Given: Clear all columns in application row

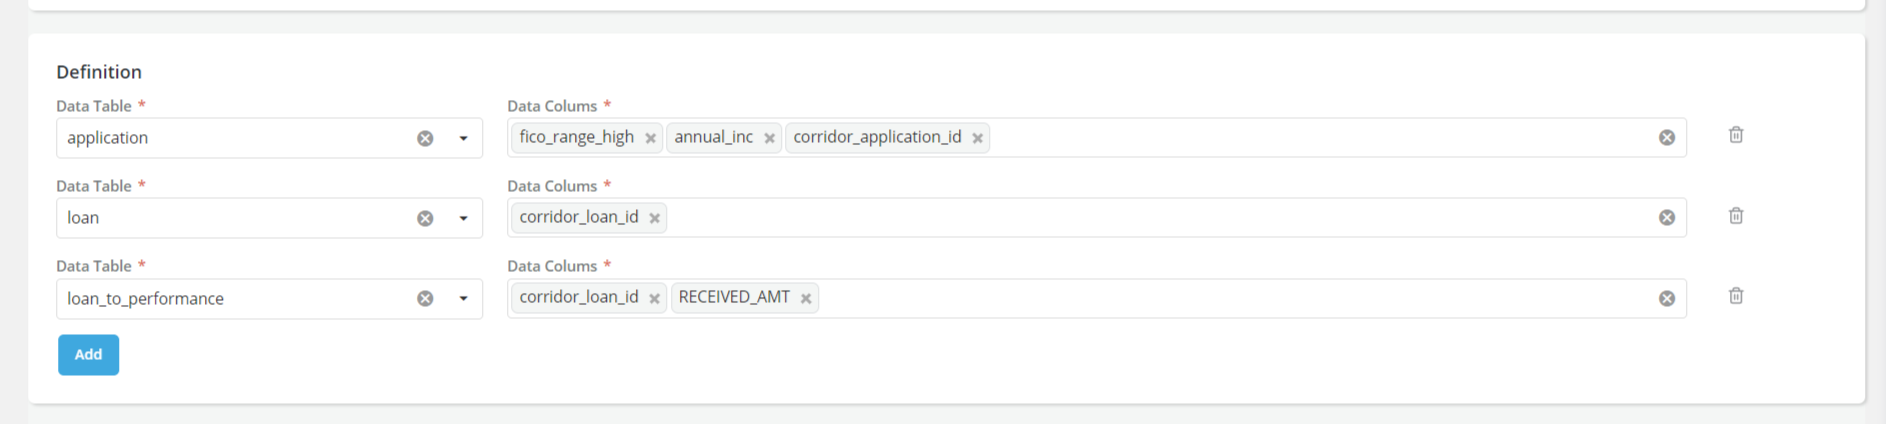Looking at the screenshot, I should (1666, 138).
